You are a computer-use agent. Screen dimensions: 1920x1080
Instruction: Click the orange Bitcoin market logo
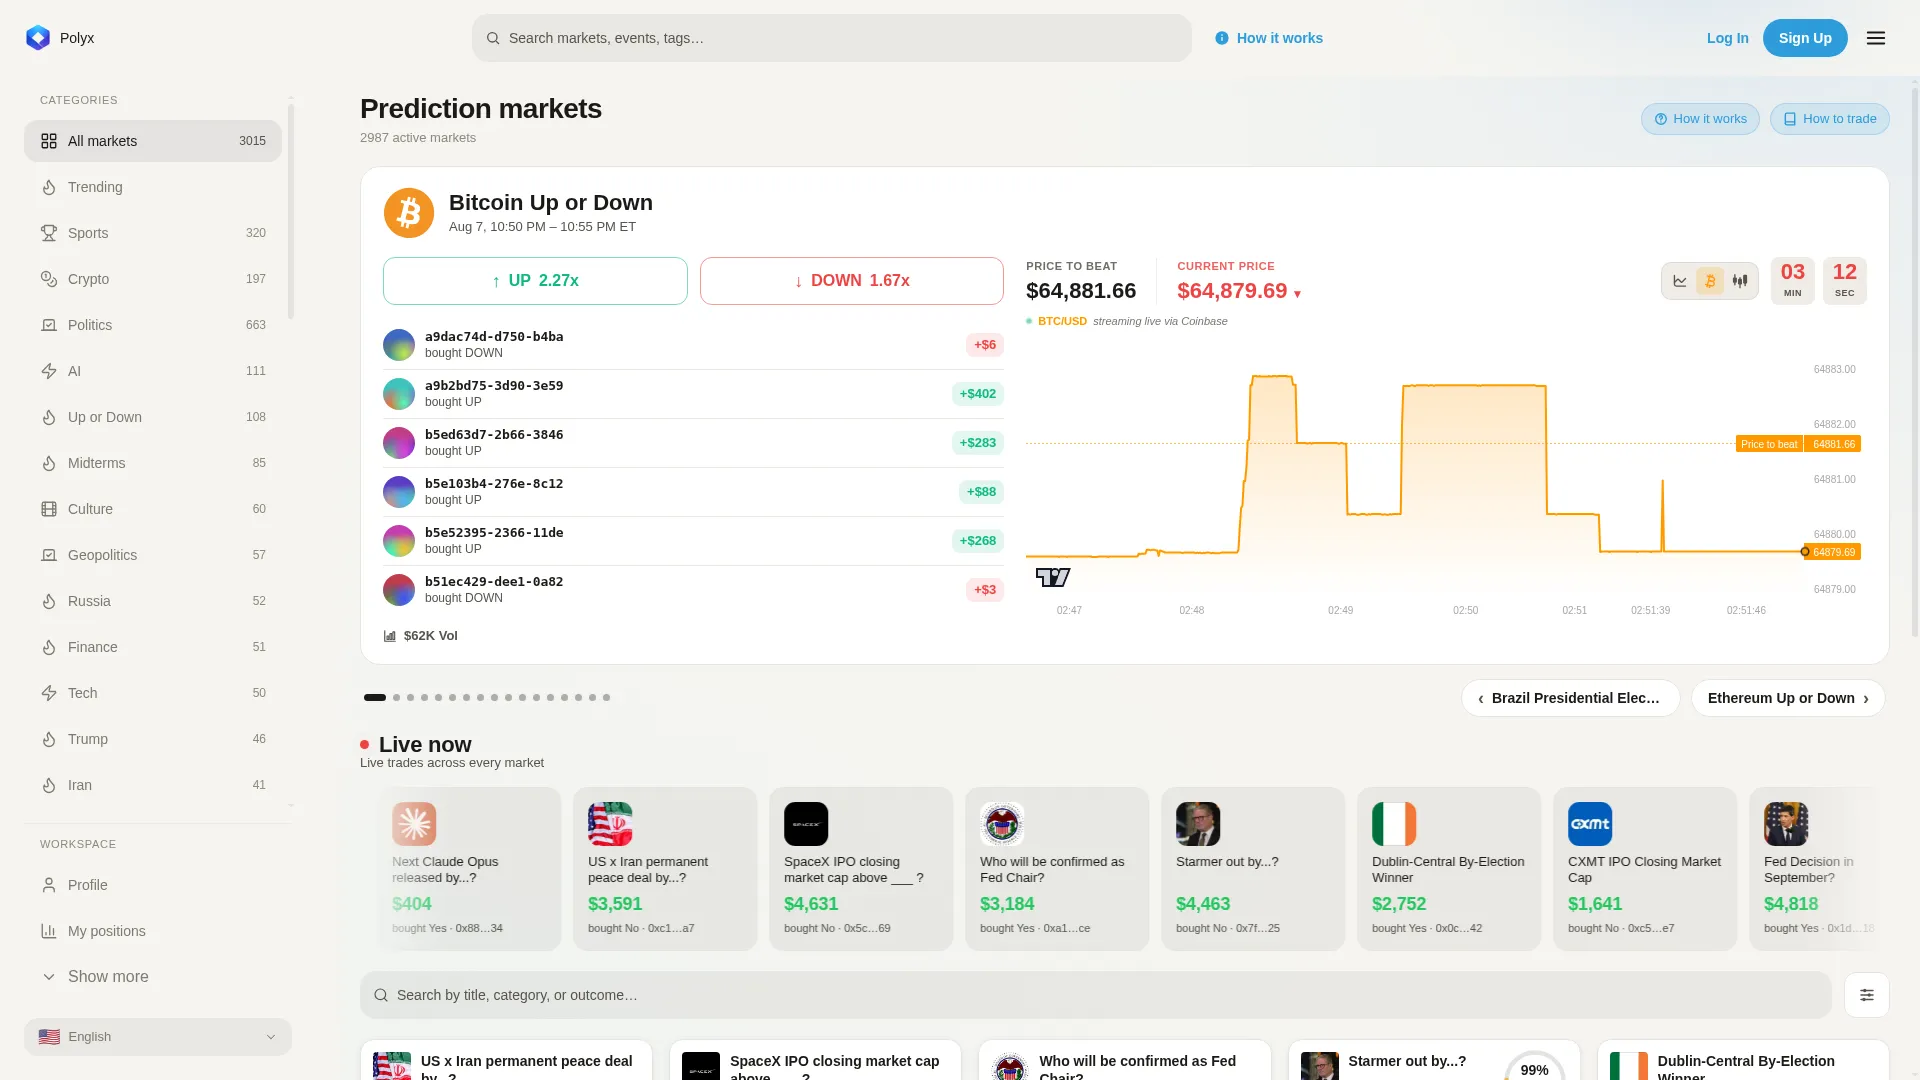[x=409, y=213]
